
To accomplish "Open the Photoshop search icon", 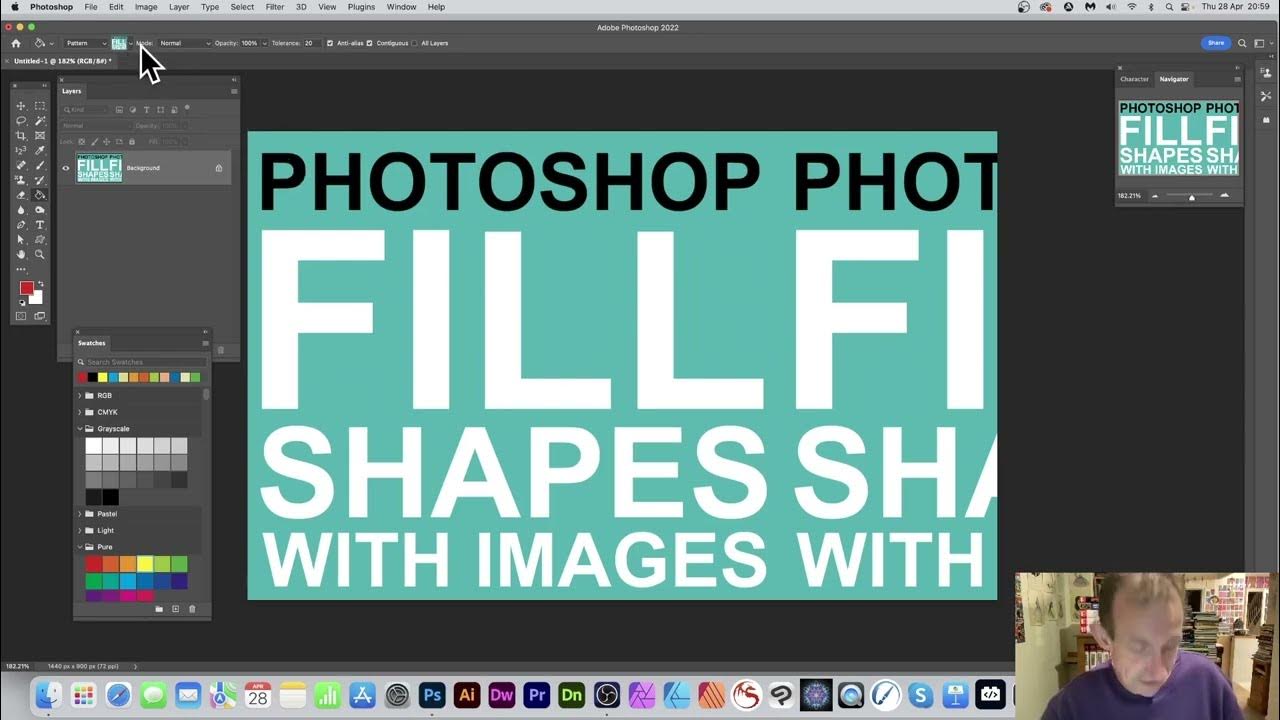I will (x=1242, y=43).
